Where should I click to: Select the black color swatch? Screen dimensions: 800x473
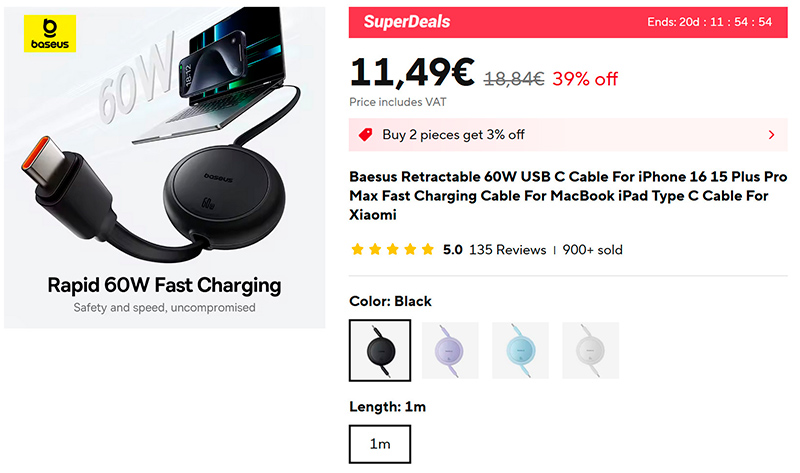(x=379, y=350)
